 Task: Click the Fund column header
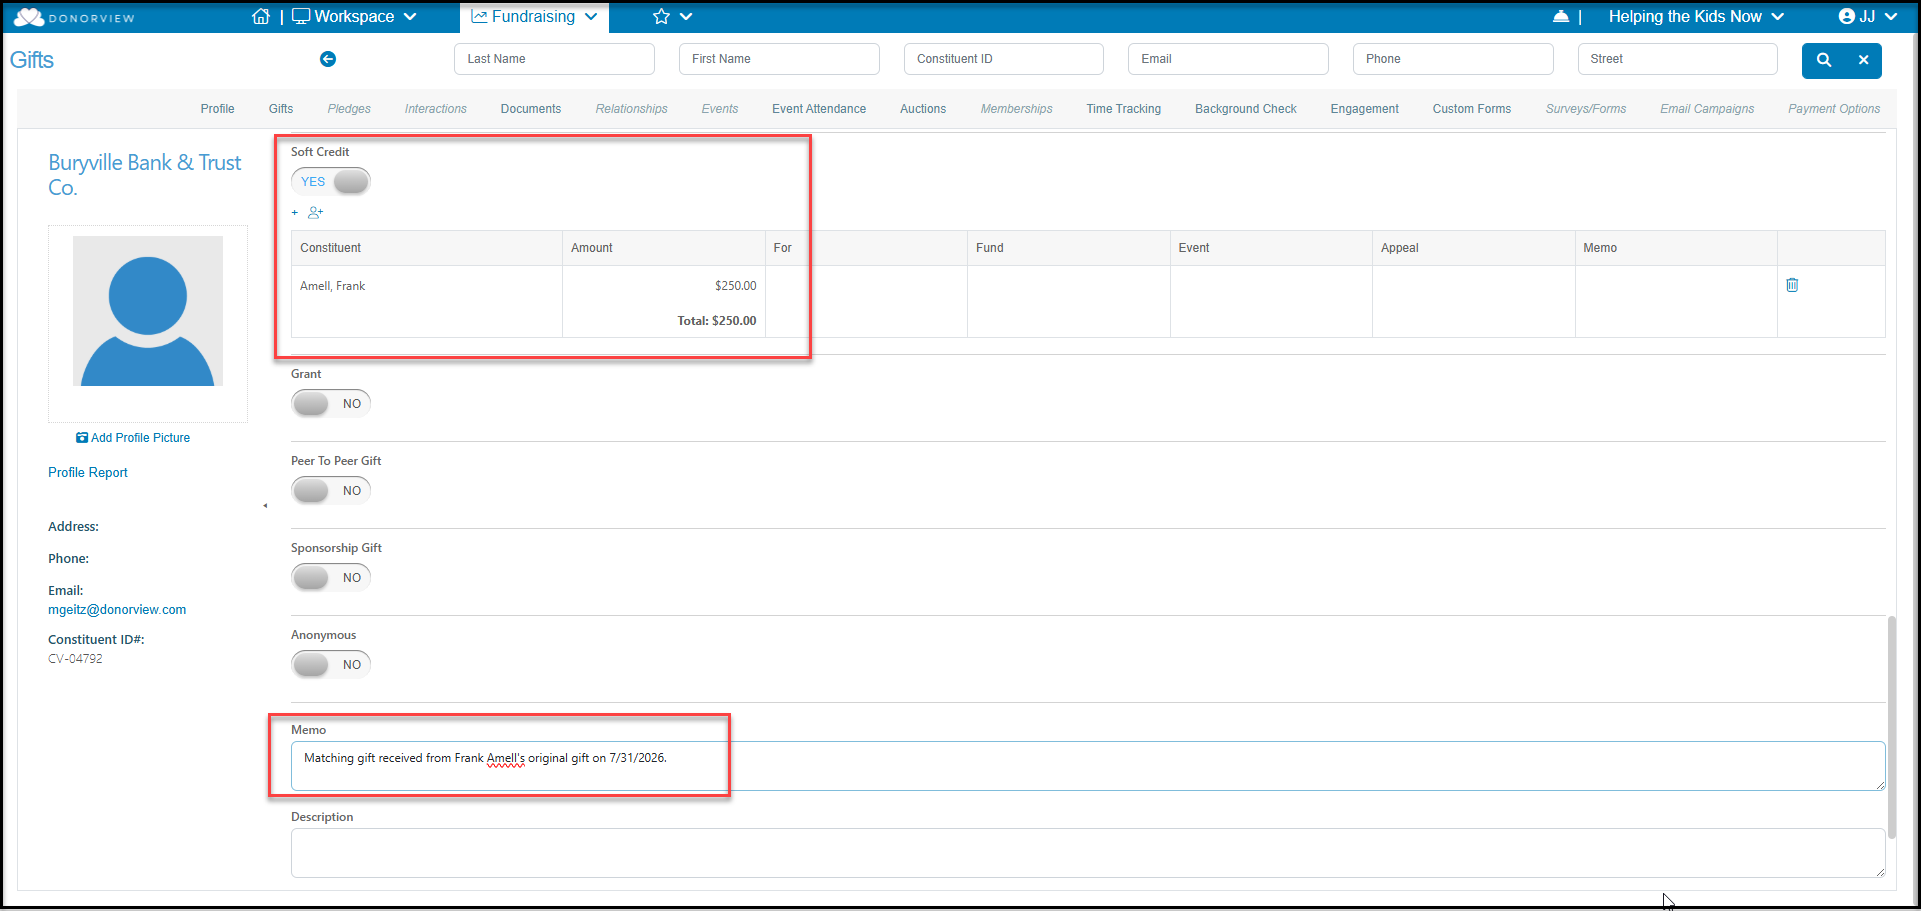tap(1069, 248)
